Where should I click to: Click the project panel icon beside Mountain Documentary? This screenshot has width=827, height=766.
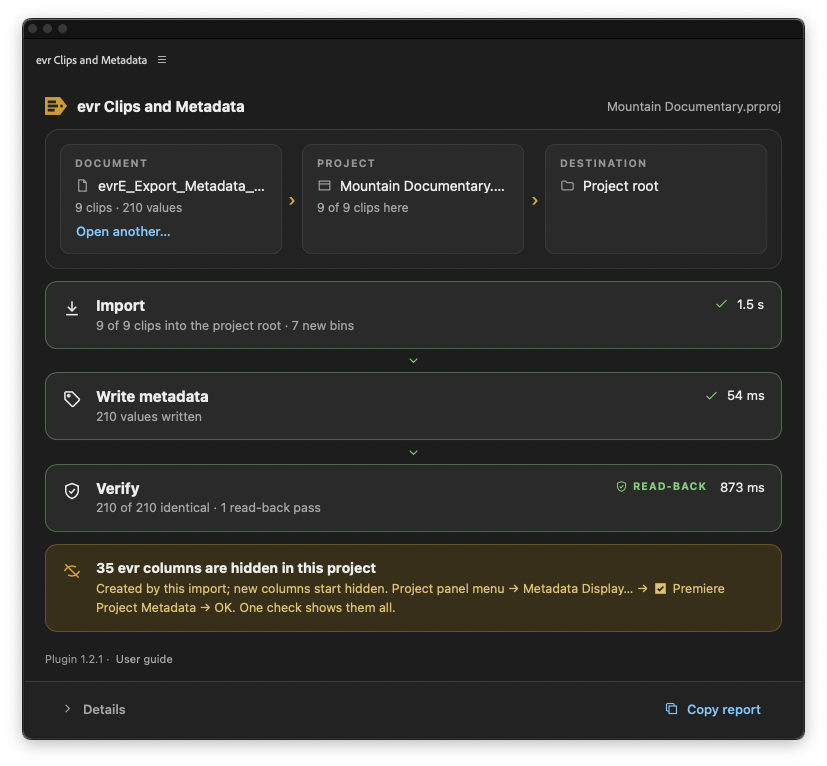pos(324,186)
